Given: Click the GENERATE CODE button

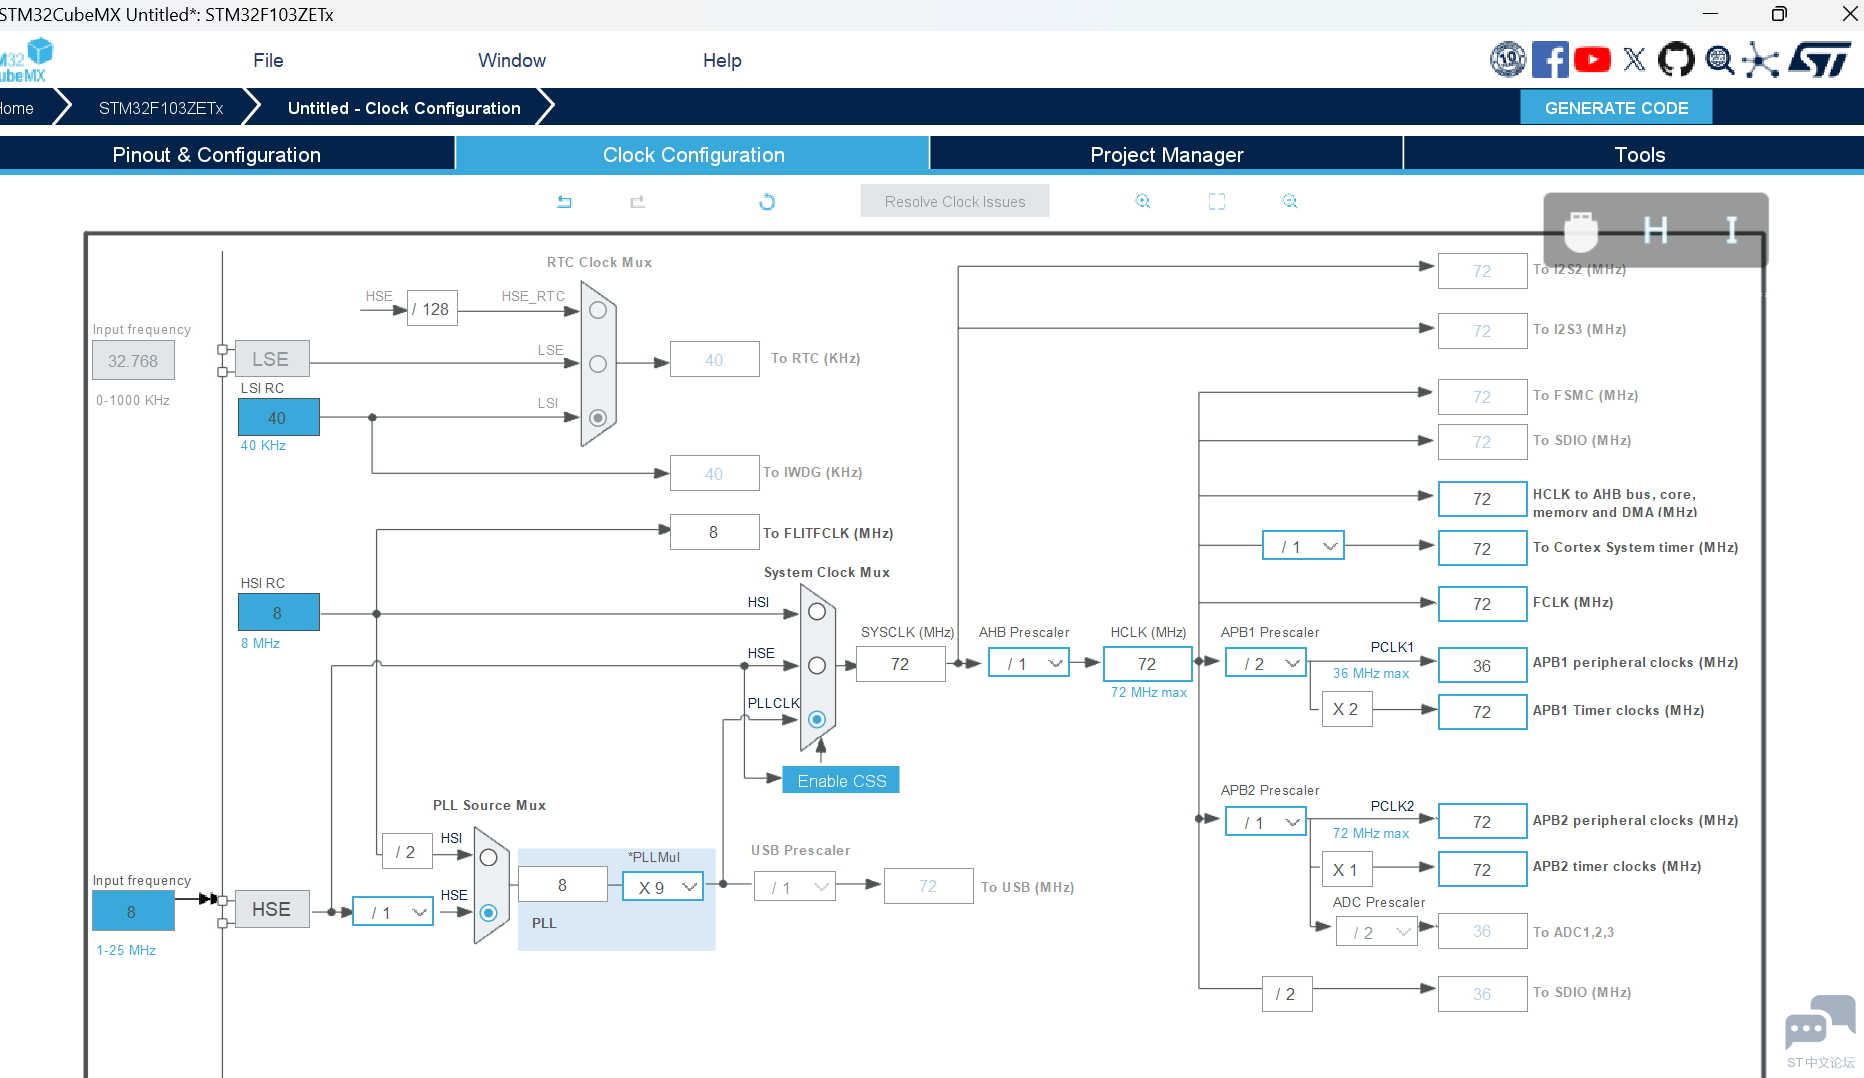Looking at the screenshot, I should 1616,108.
